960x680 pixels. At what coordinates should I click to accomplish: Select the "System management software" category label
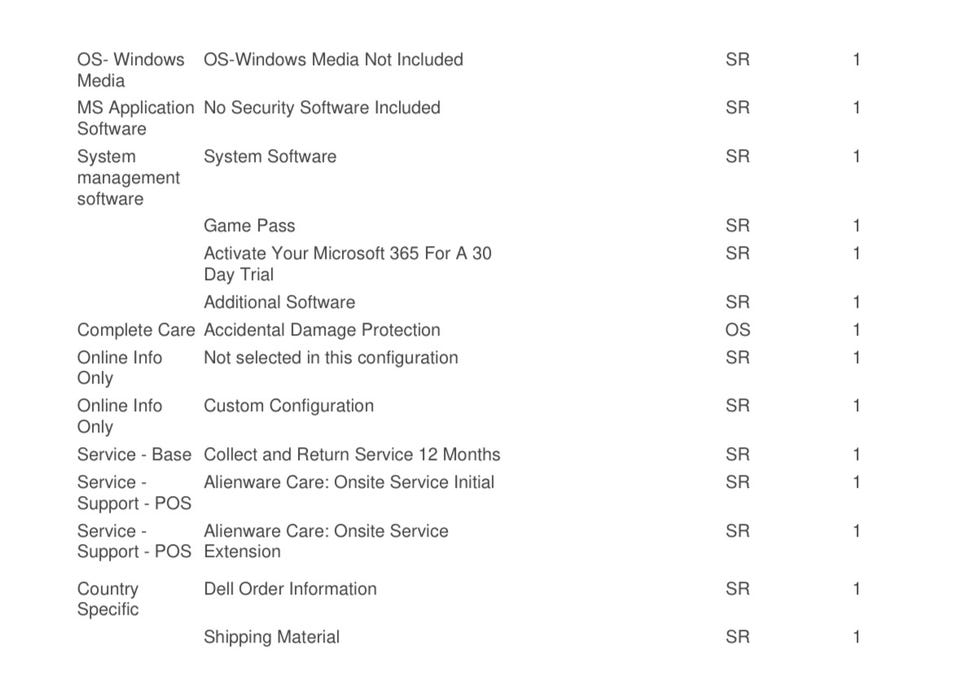tap(128, 178)
